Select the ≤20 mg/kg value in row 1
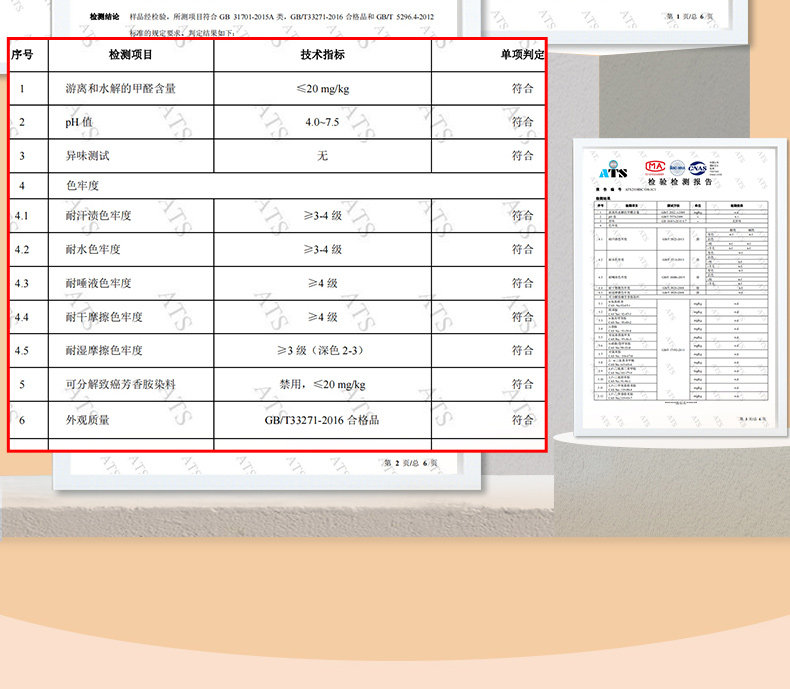790x689 pixels. click(322, 89)
